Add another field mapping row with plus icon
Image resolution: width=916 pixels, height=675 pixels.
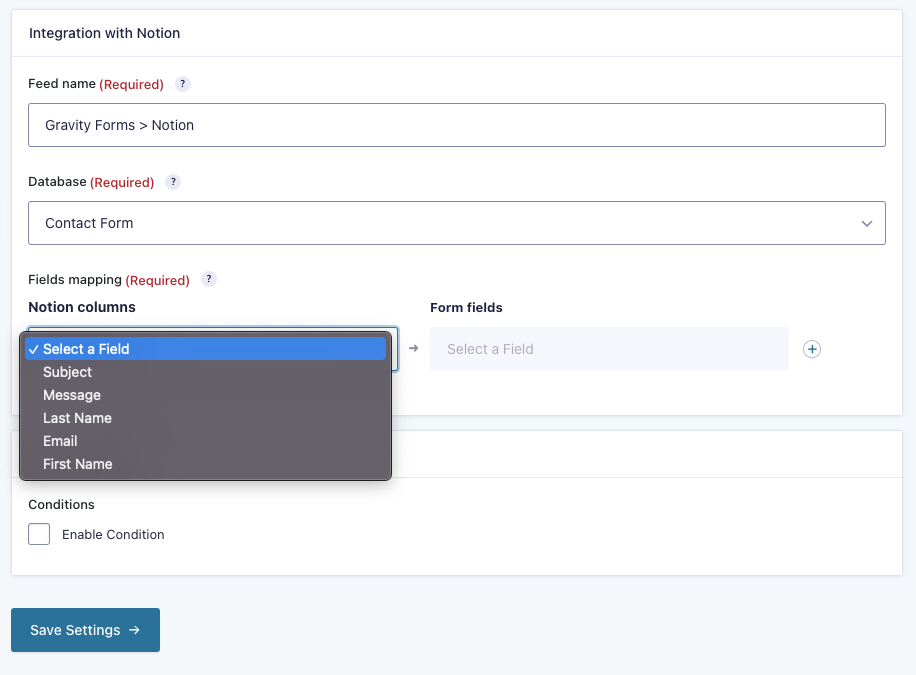coord(811,349)
